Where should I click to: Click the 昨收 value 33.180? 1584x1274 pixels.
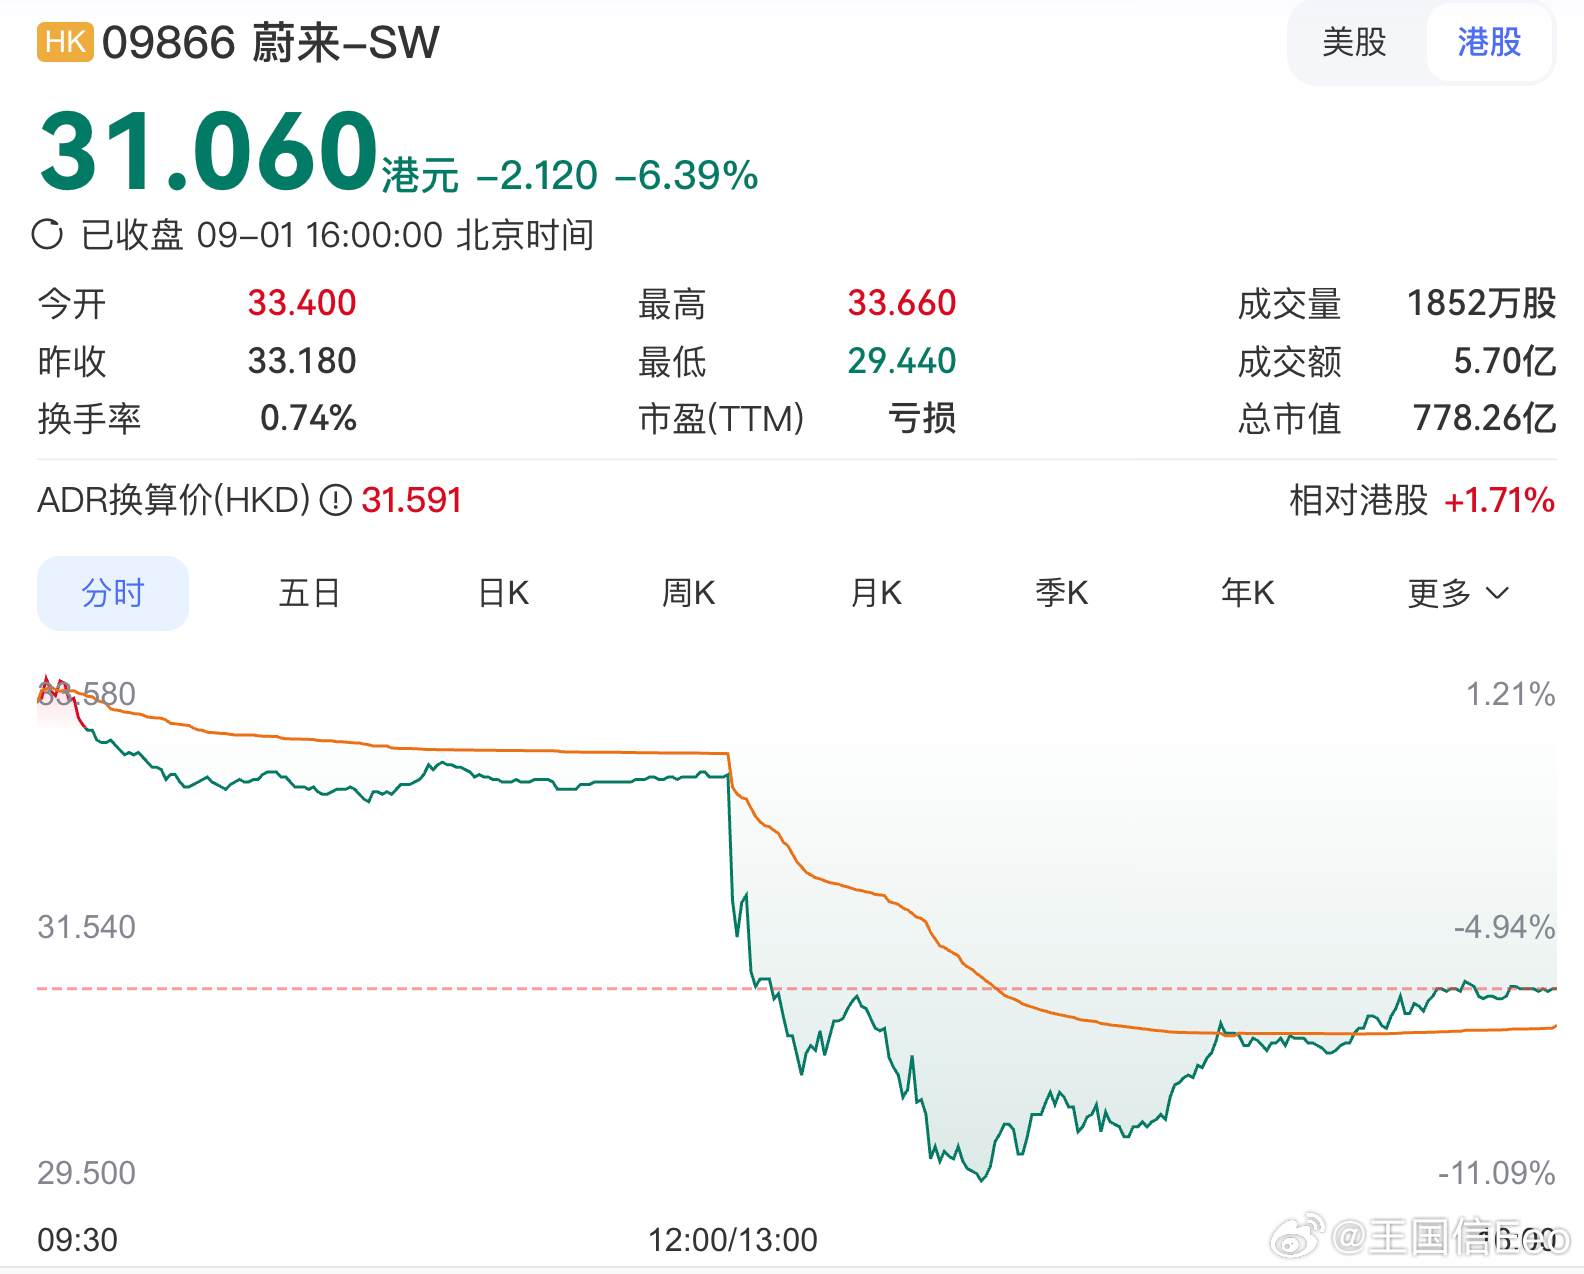pyautogui.click(x=302, y=361)
